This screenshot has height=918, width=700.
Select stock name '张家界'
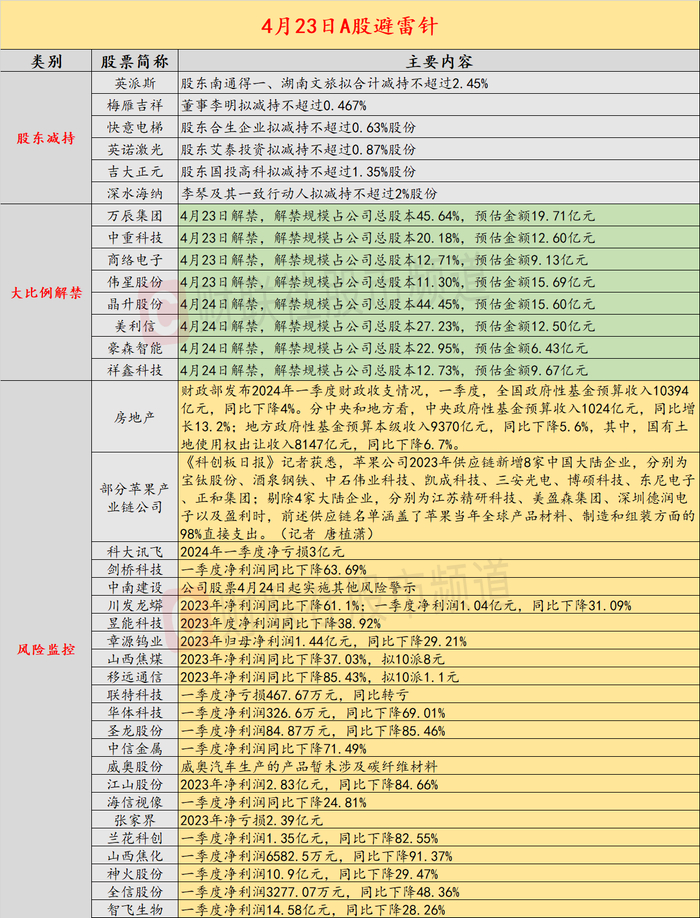coord(135,820)
